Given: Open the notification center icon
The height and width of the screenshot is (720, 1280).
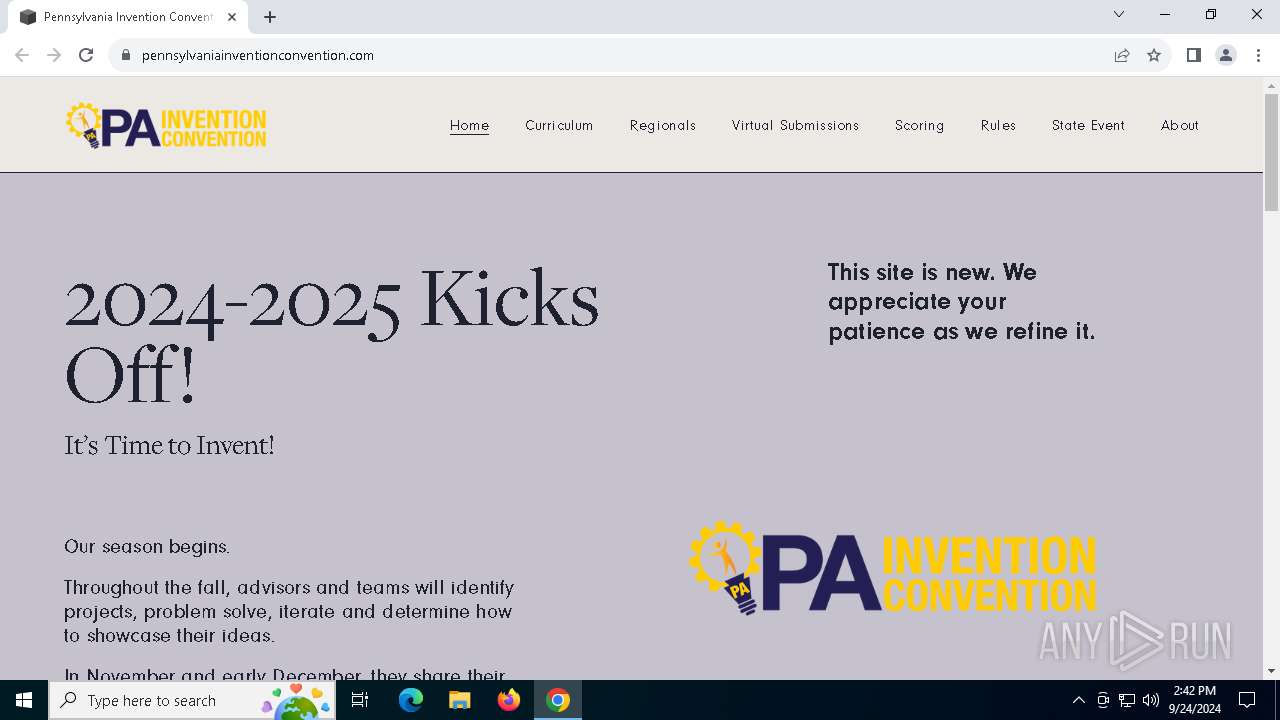Looking at the screenshot, I should point(1247,700).
